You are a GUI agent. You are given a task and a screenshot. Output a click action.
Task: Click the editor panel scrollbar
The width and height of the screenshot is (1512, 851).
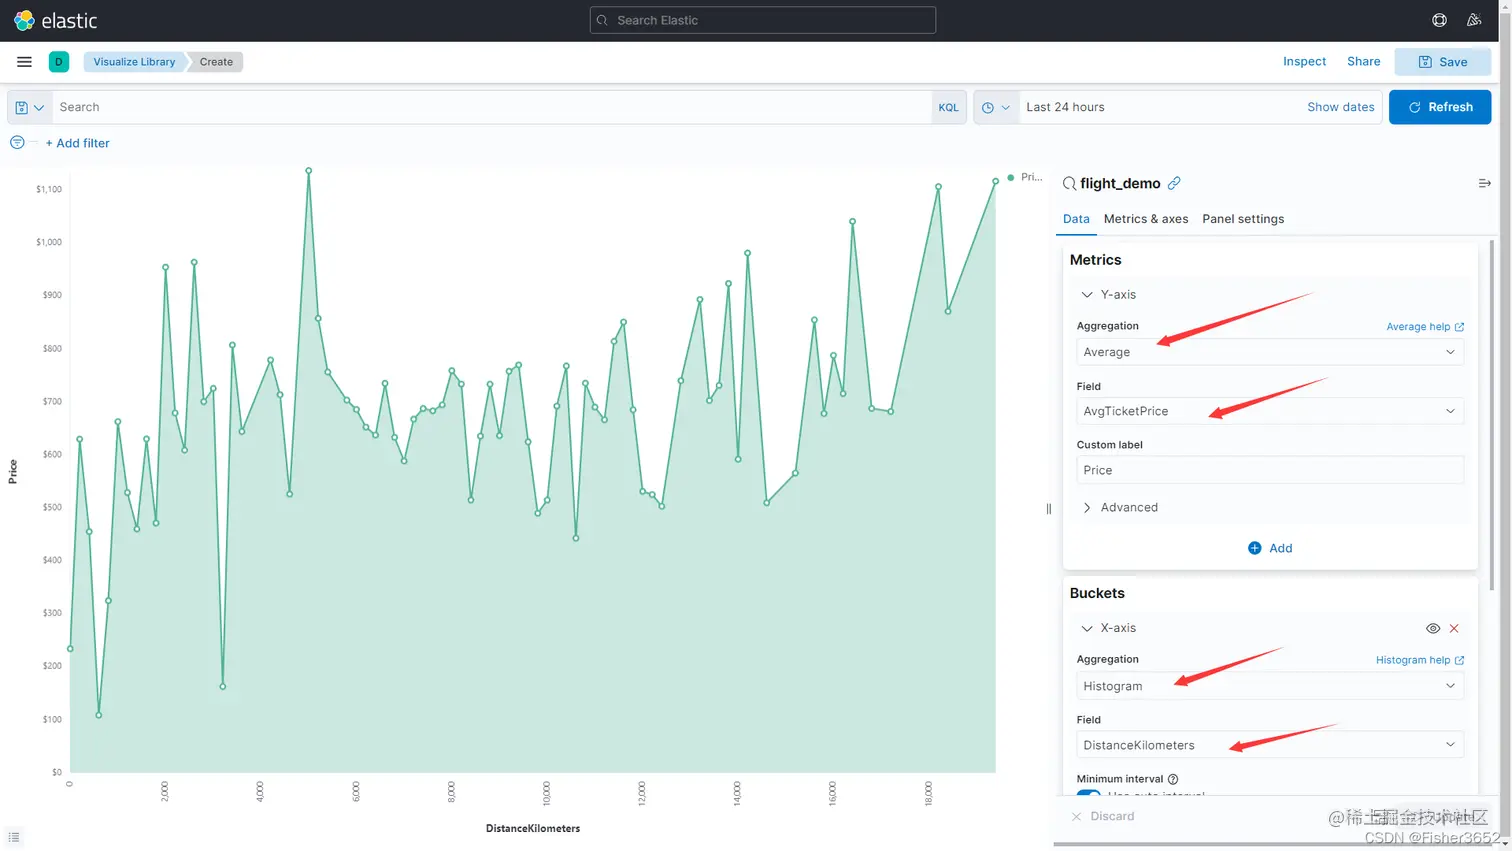[x=1492, y=415]
